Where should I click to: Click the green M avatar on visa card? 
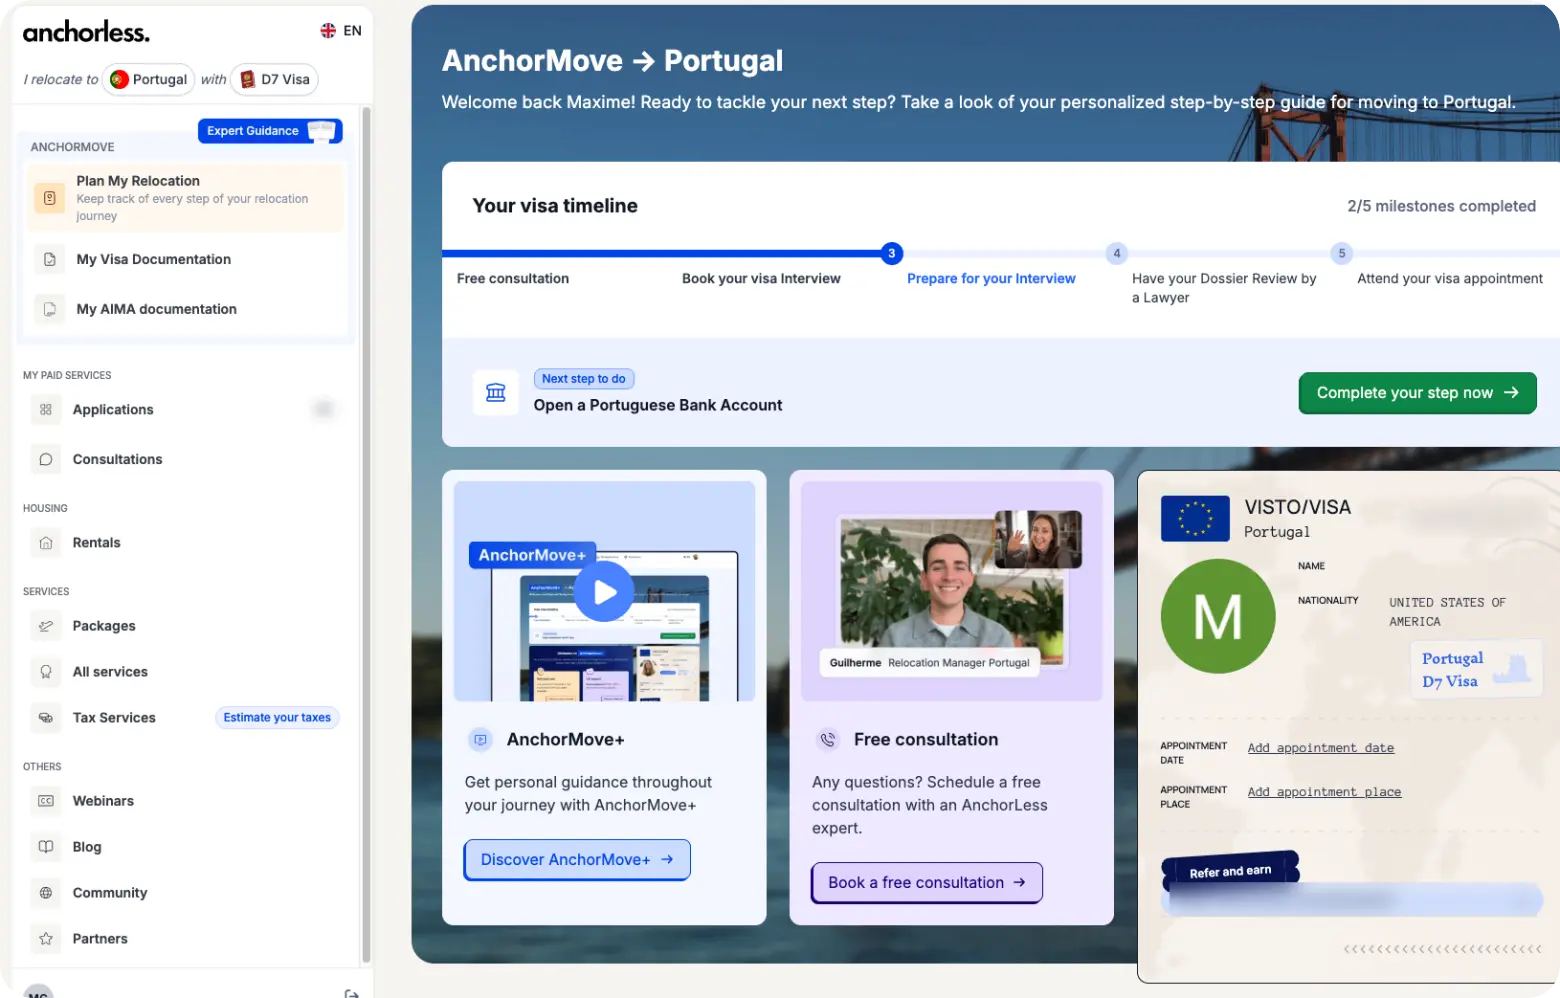coord(1218,616)
